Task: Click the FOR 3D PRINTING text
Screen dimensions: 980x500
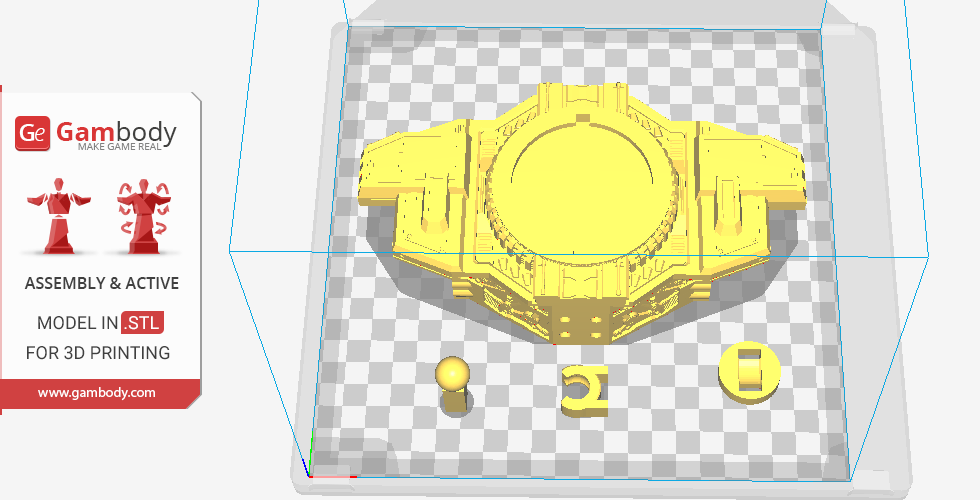Action: coord(97,352)
